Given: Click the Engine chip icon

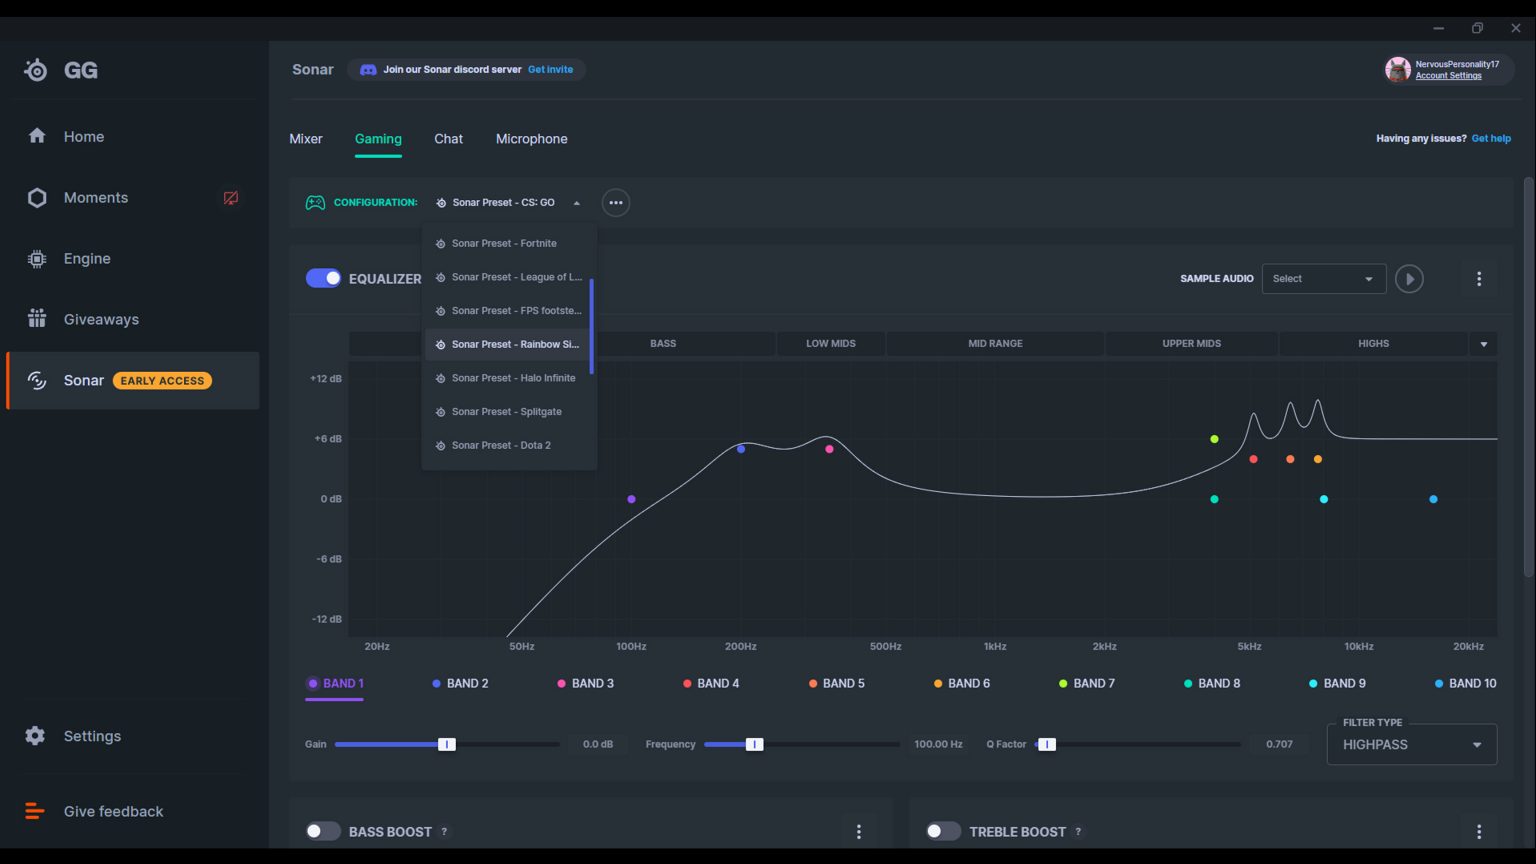Looking at the screenshot, I should tap(37, 259).
